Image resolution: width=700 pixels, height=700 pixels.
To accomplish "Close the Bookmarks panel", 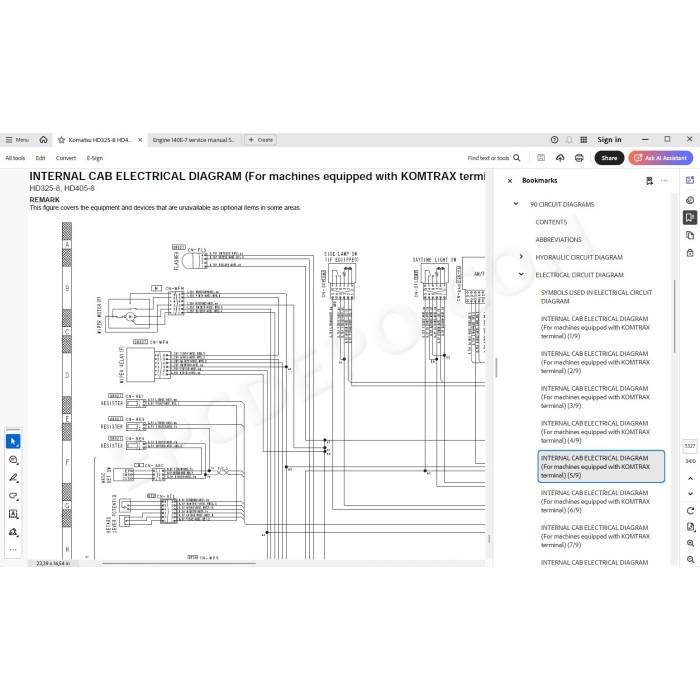I will point(510,181).
